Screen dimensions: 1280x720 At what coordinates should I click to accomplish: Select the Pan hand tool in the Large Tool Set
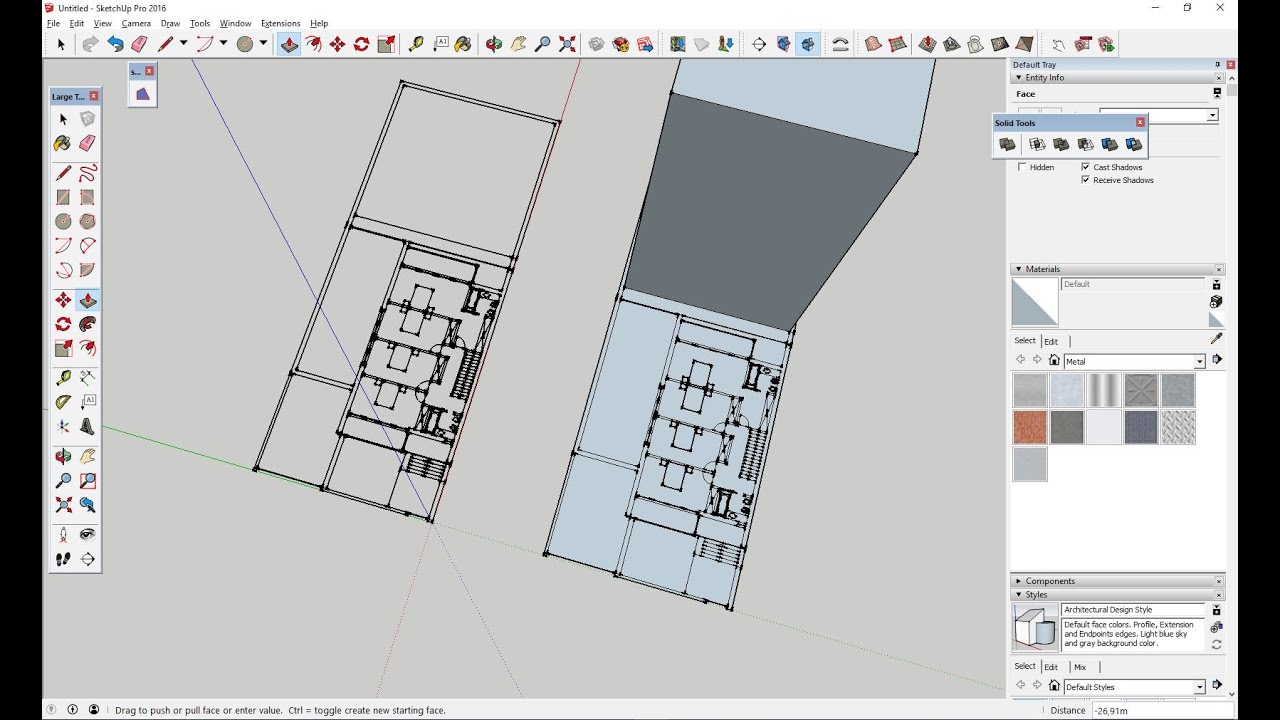tap(87, 456)
